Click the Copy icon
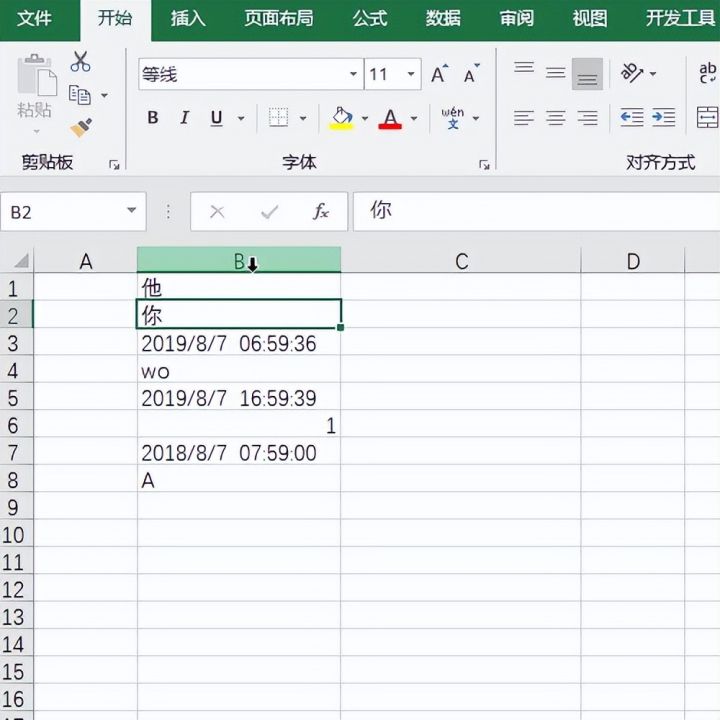The height and width of the screenshot is (720, 720). point(79,95)
